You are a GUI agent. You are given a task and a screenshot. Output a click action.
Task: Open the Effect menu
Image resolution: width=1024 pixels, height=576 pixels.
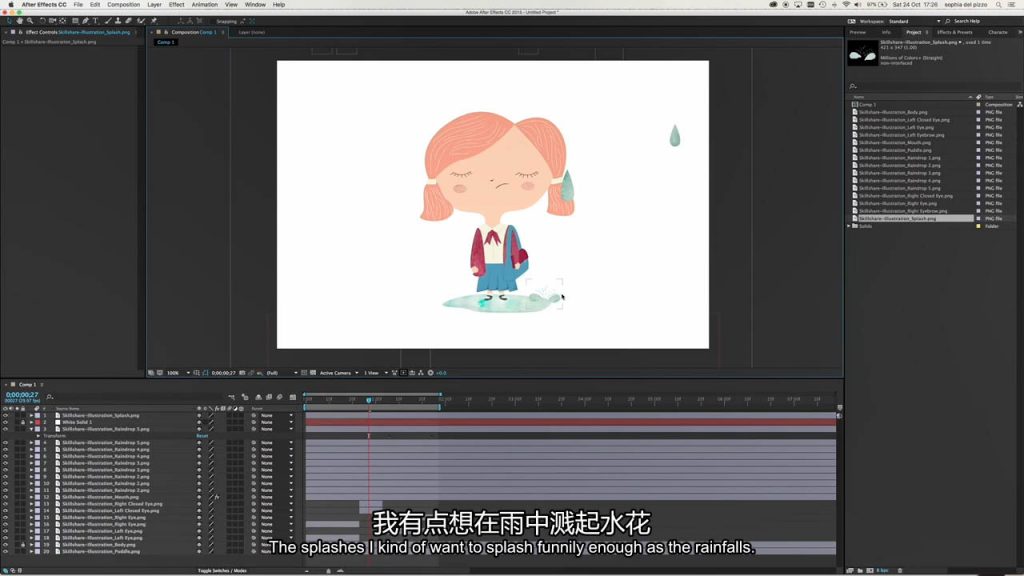pos(176,5)
